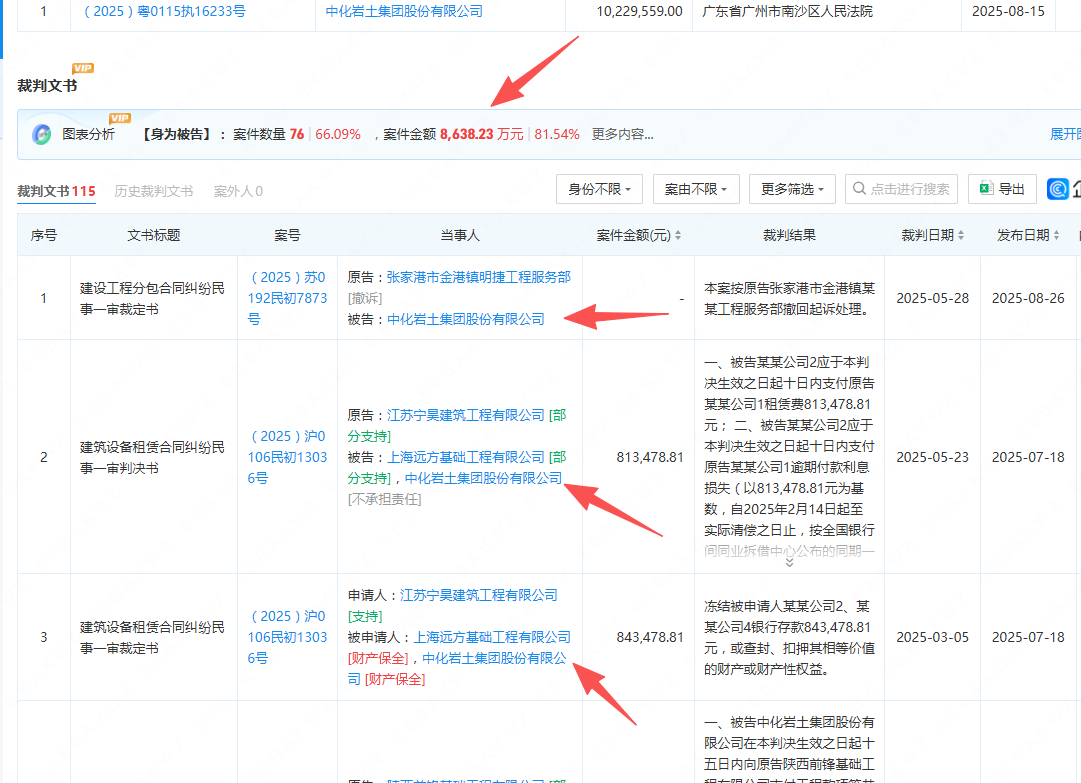Open case number link in row 3
1081x783 pixels.
tap(287, 637)
